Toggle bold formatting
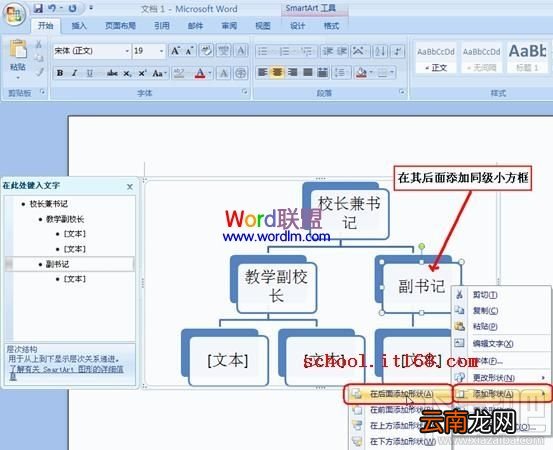The image size is (553, 450). tap(60, 73)
